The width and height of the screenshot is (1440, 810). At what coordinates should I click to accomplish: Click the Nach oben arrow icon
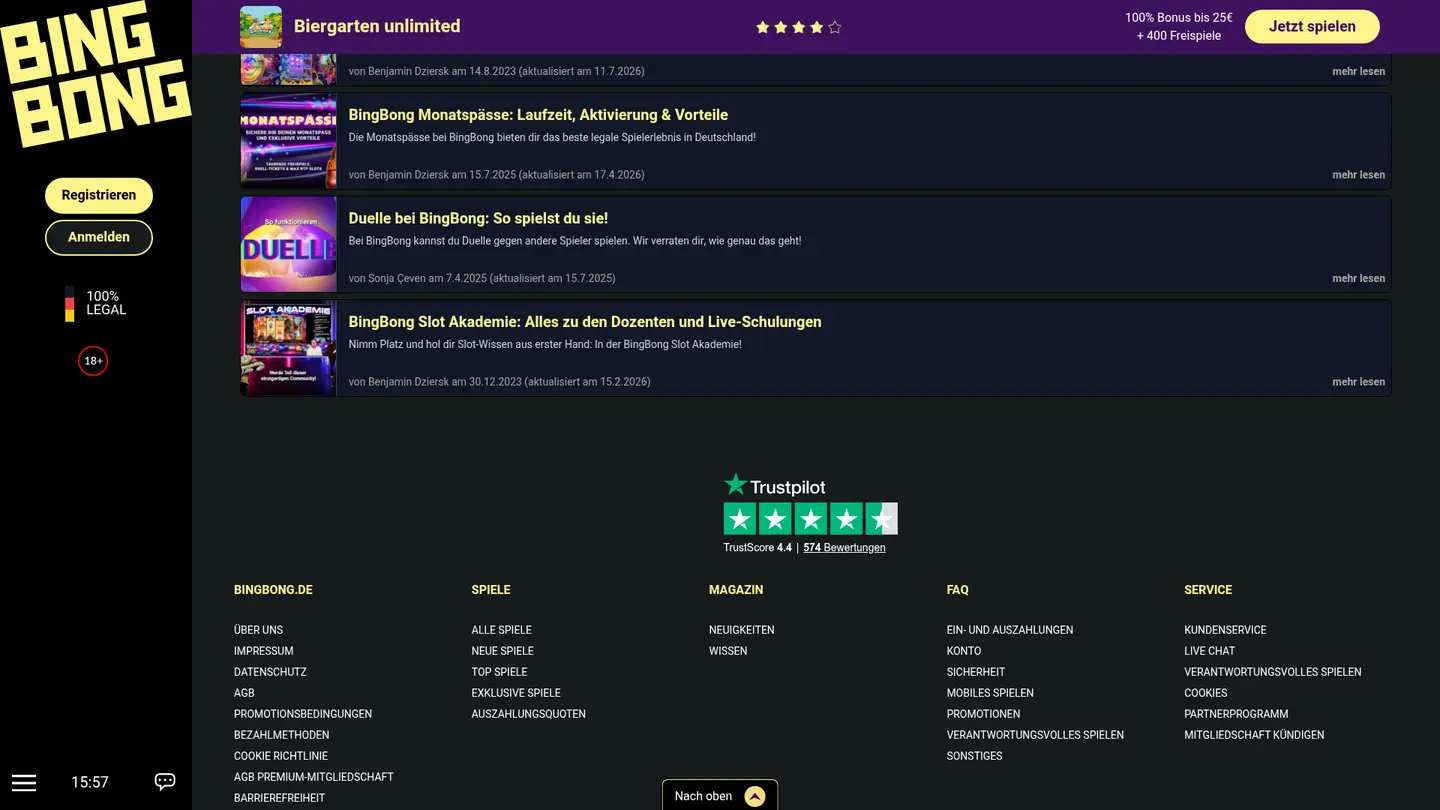(755, 796)
